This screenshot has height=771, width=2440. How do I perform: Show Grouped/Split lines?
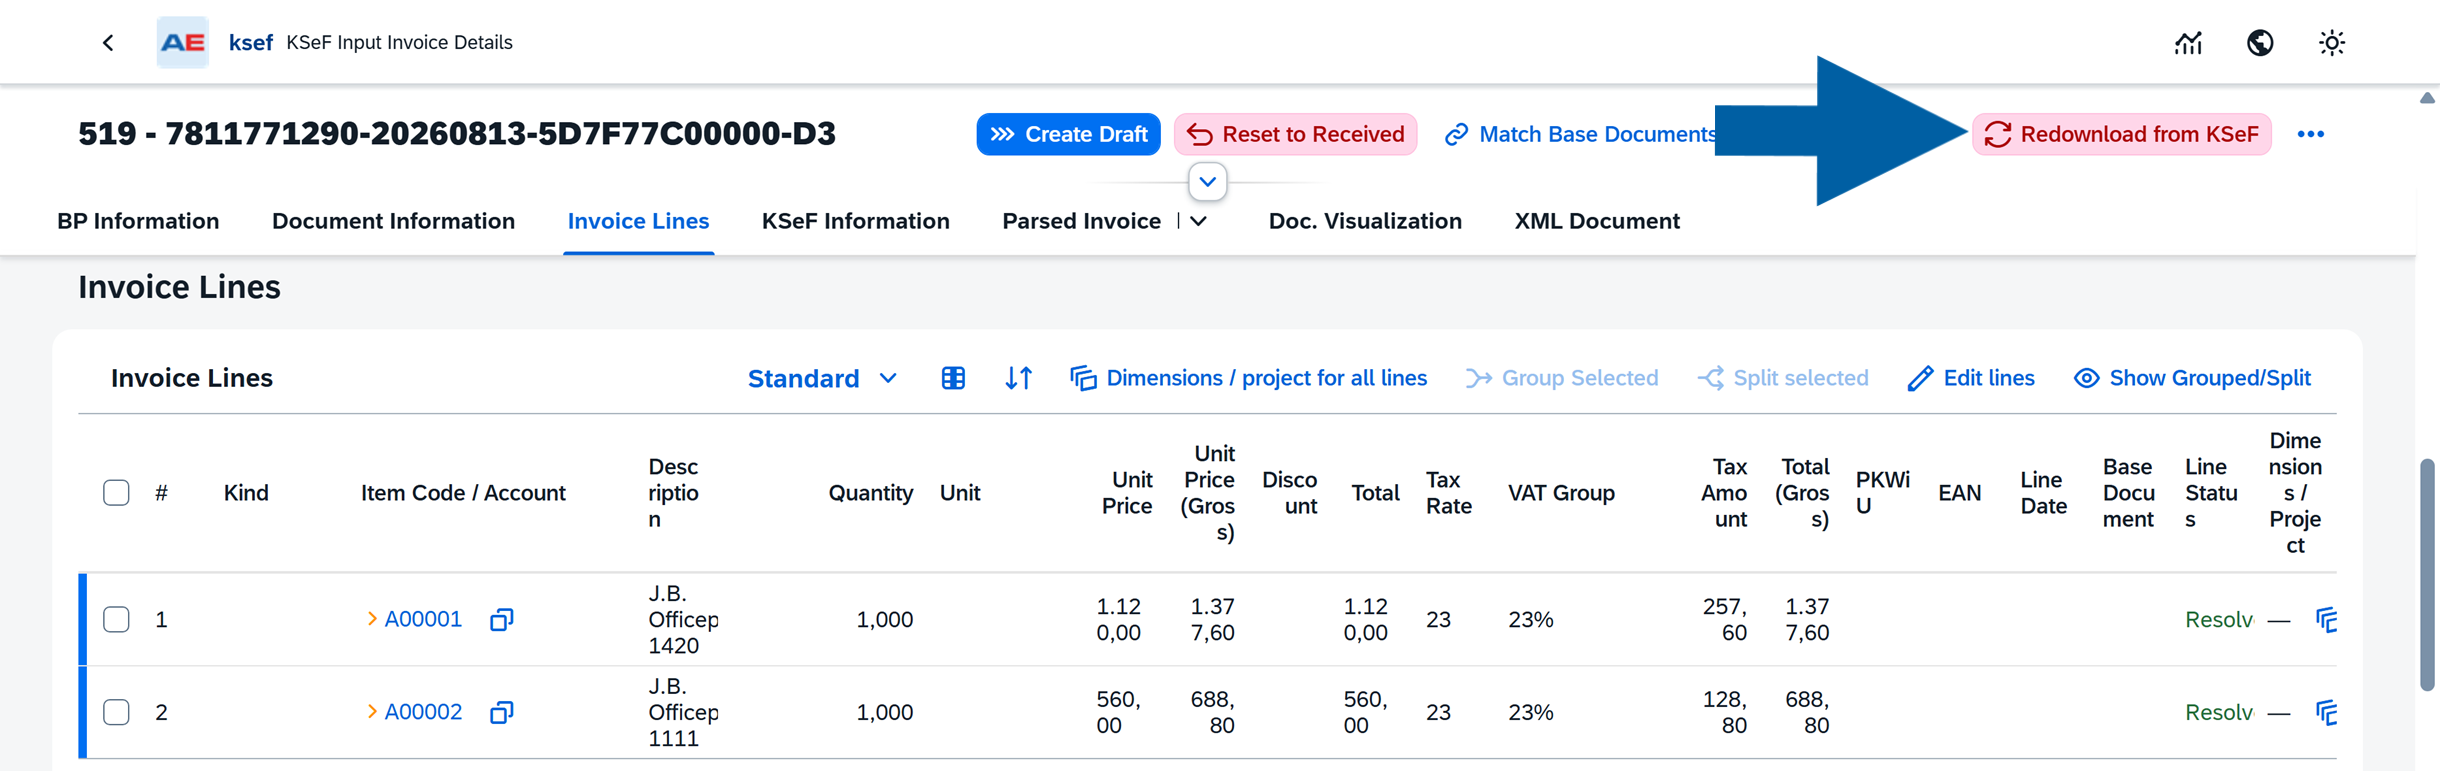coord(2192,378)
